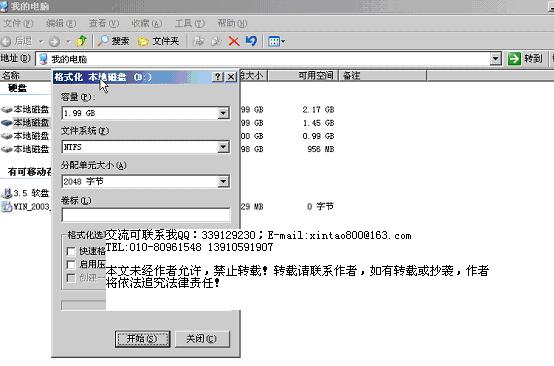Click the Back arrow toolbar icon
Image resolution: width=554 pixels, height=366 pixels.
tap(6, 41)
